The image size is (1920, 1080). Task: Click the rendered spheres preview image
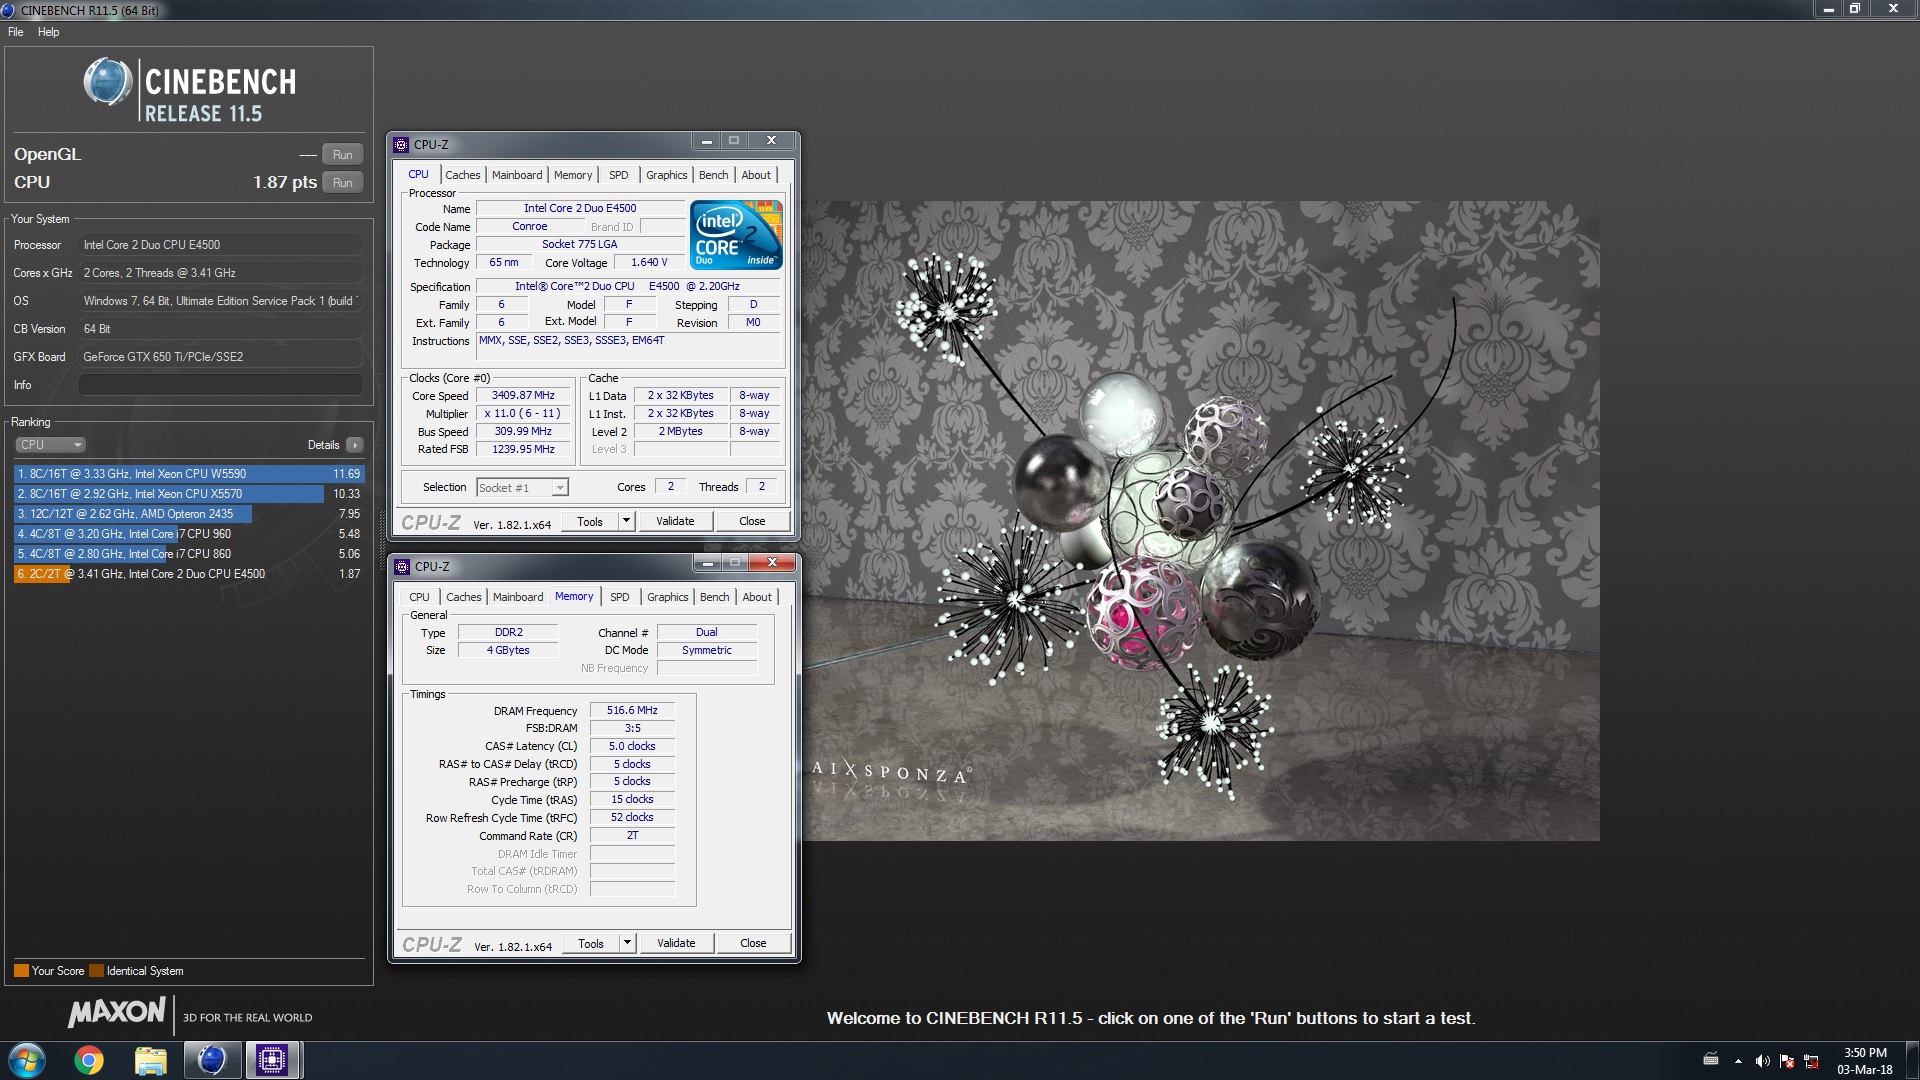coord(1201,521)
